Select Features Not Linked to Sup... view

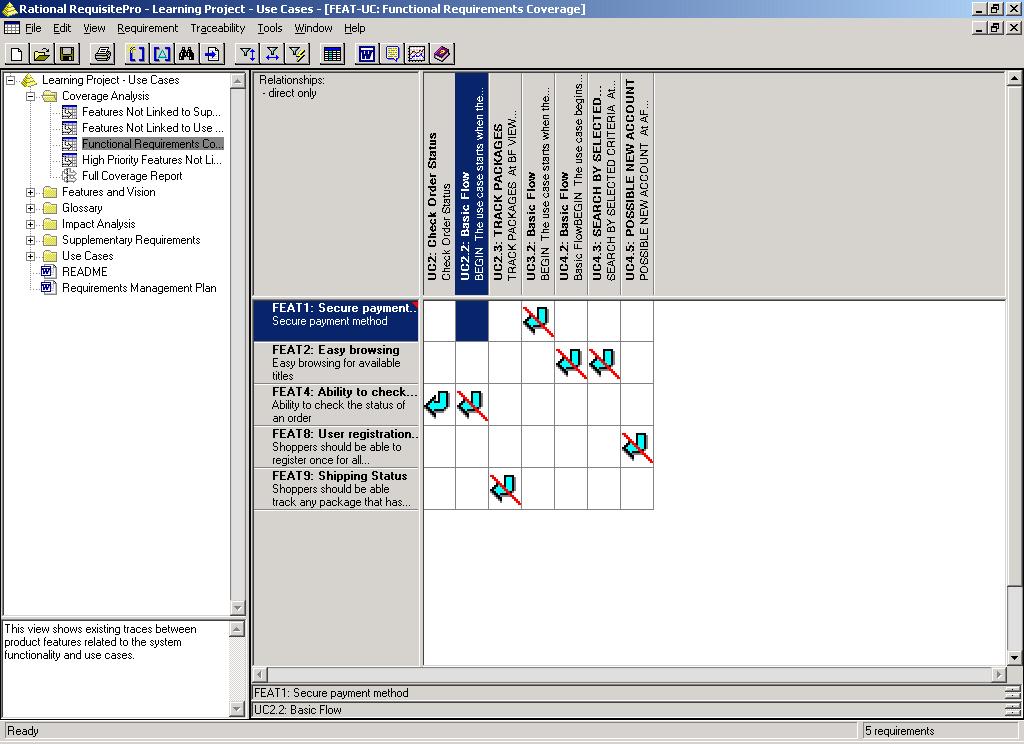151,112
